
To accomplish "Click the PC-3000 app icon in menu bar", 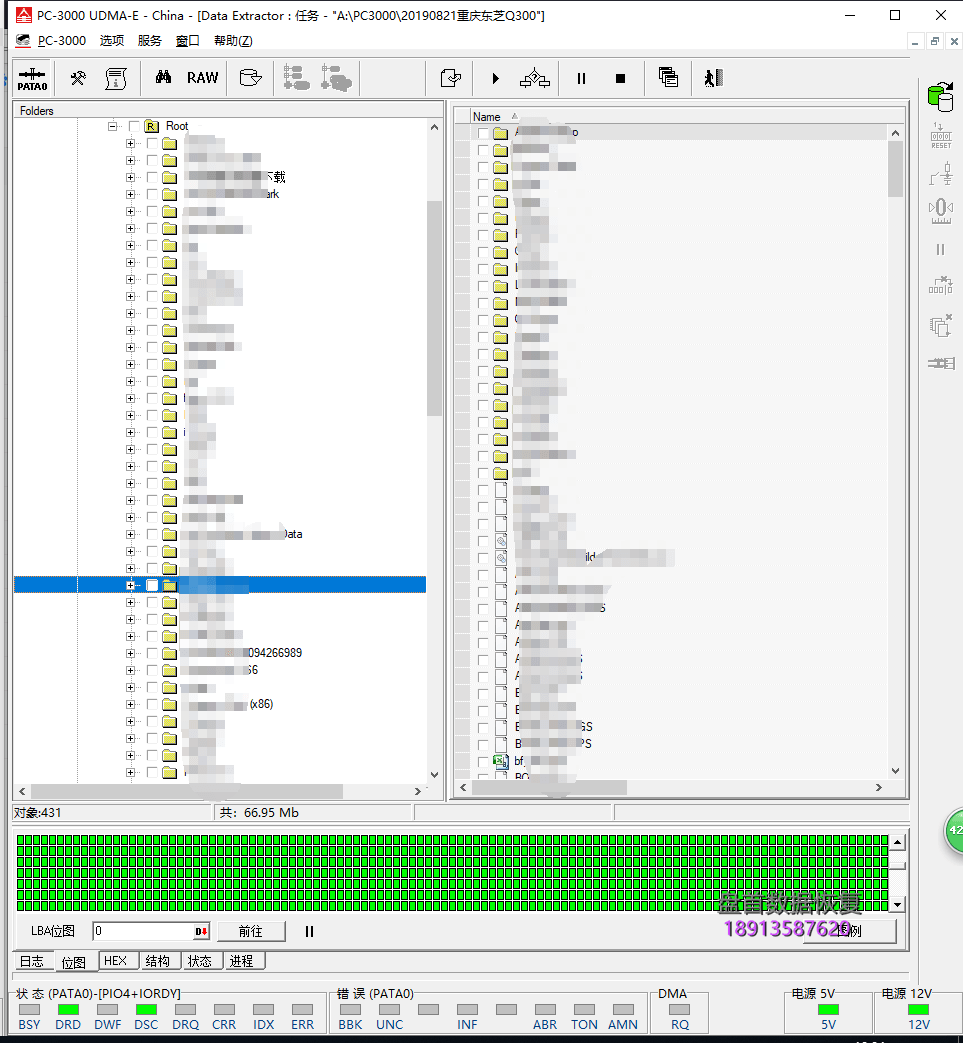I will (23, 41).
